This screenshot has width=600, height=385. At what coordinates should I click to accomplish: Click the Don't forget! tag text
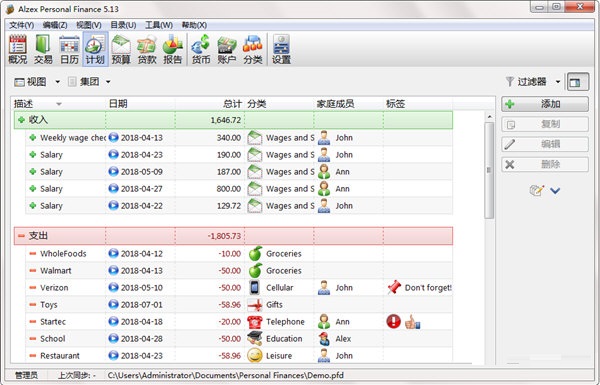point(428,288)
